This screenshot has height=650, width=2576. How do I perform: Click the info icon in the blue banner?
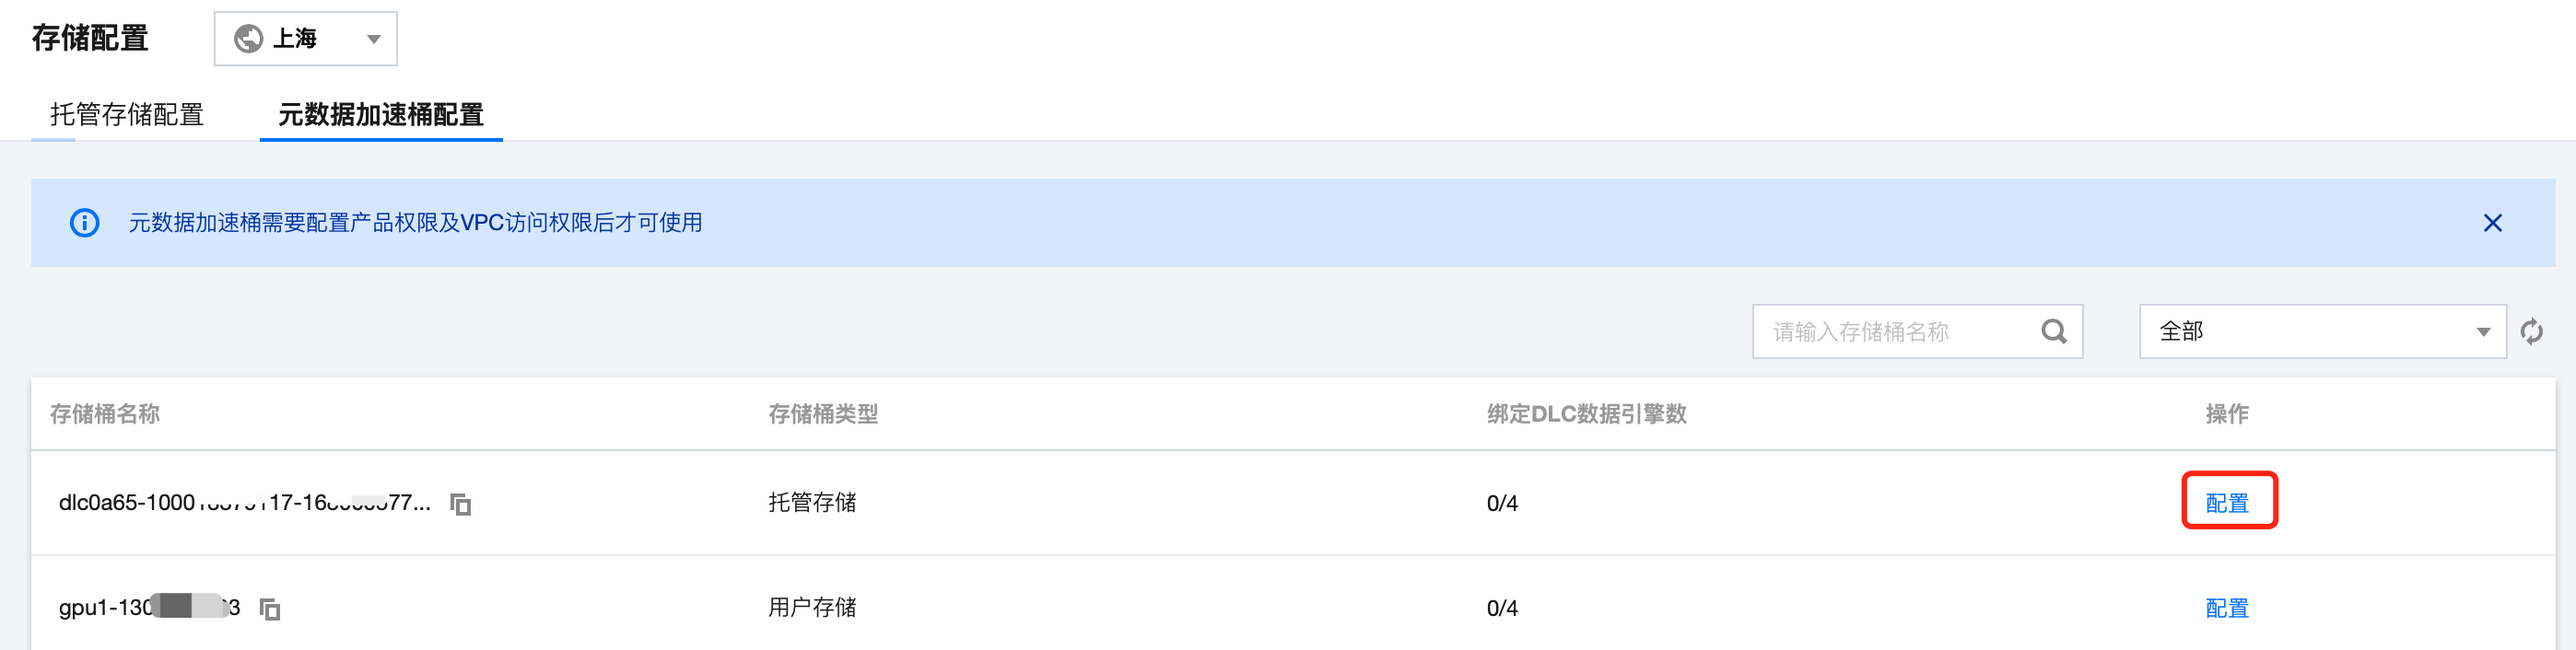(x=85, y=223)
